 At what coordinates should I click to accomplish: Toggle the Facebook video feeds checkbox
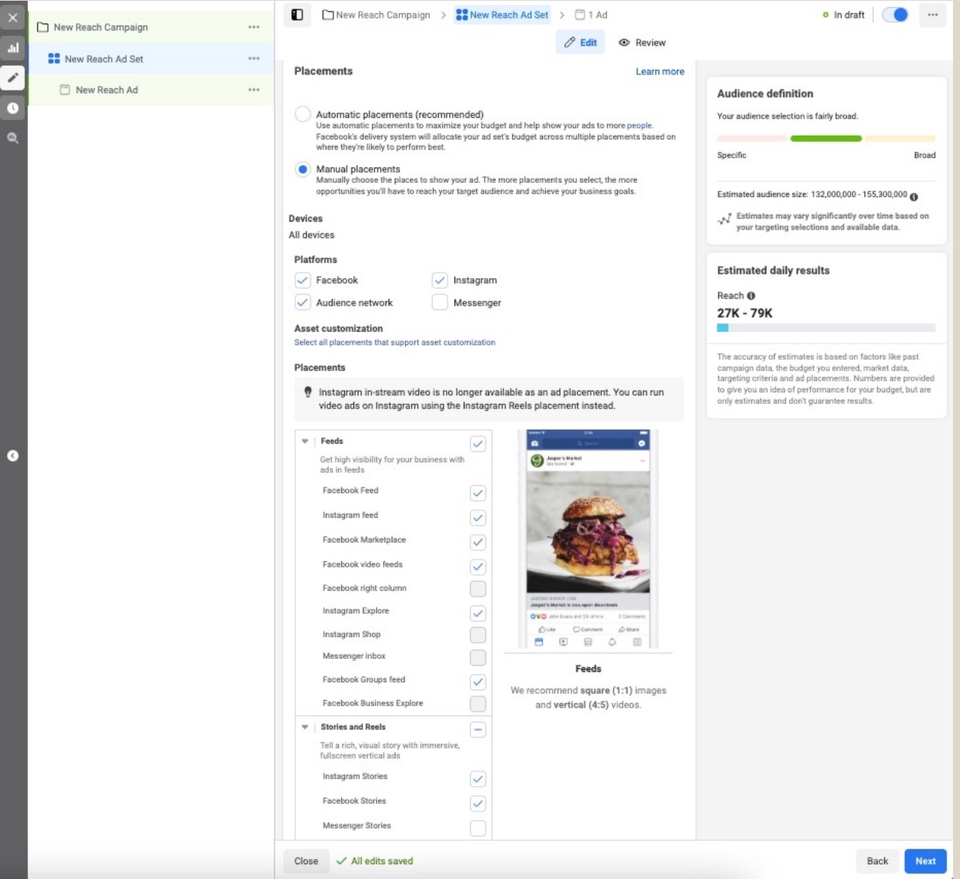[x=478, y=566]
